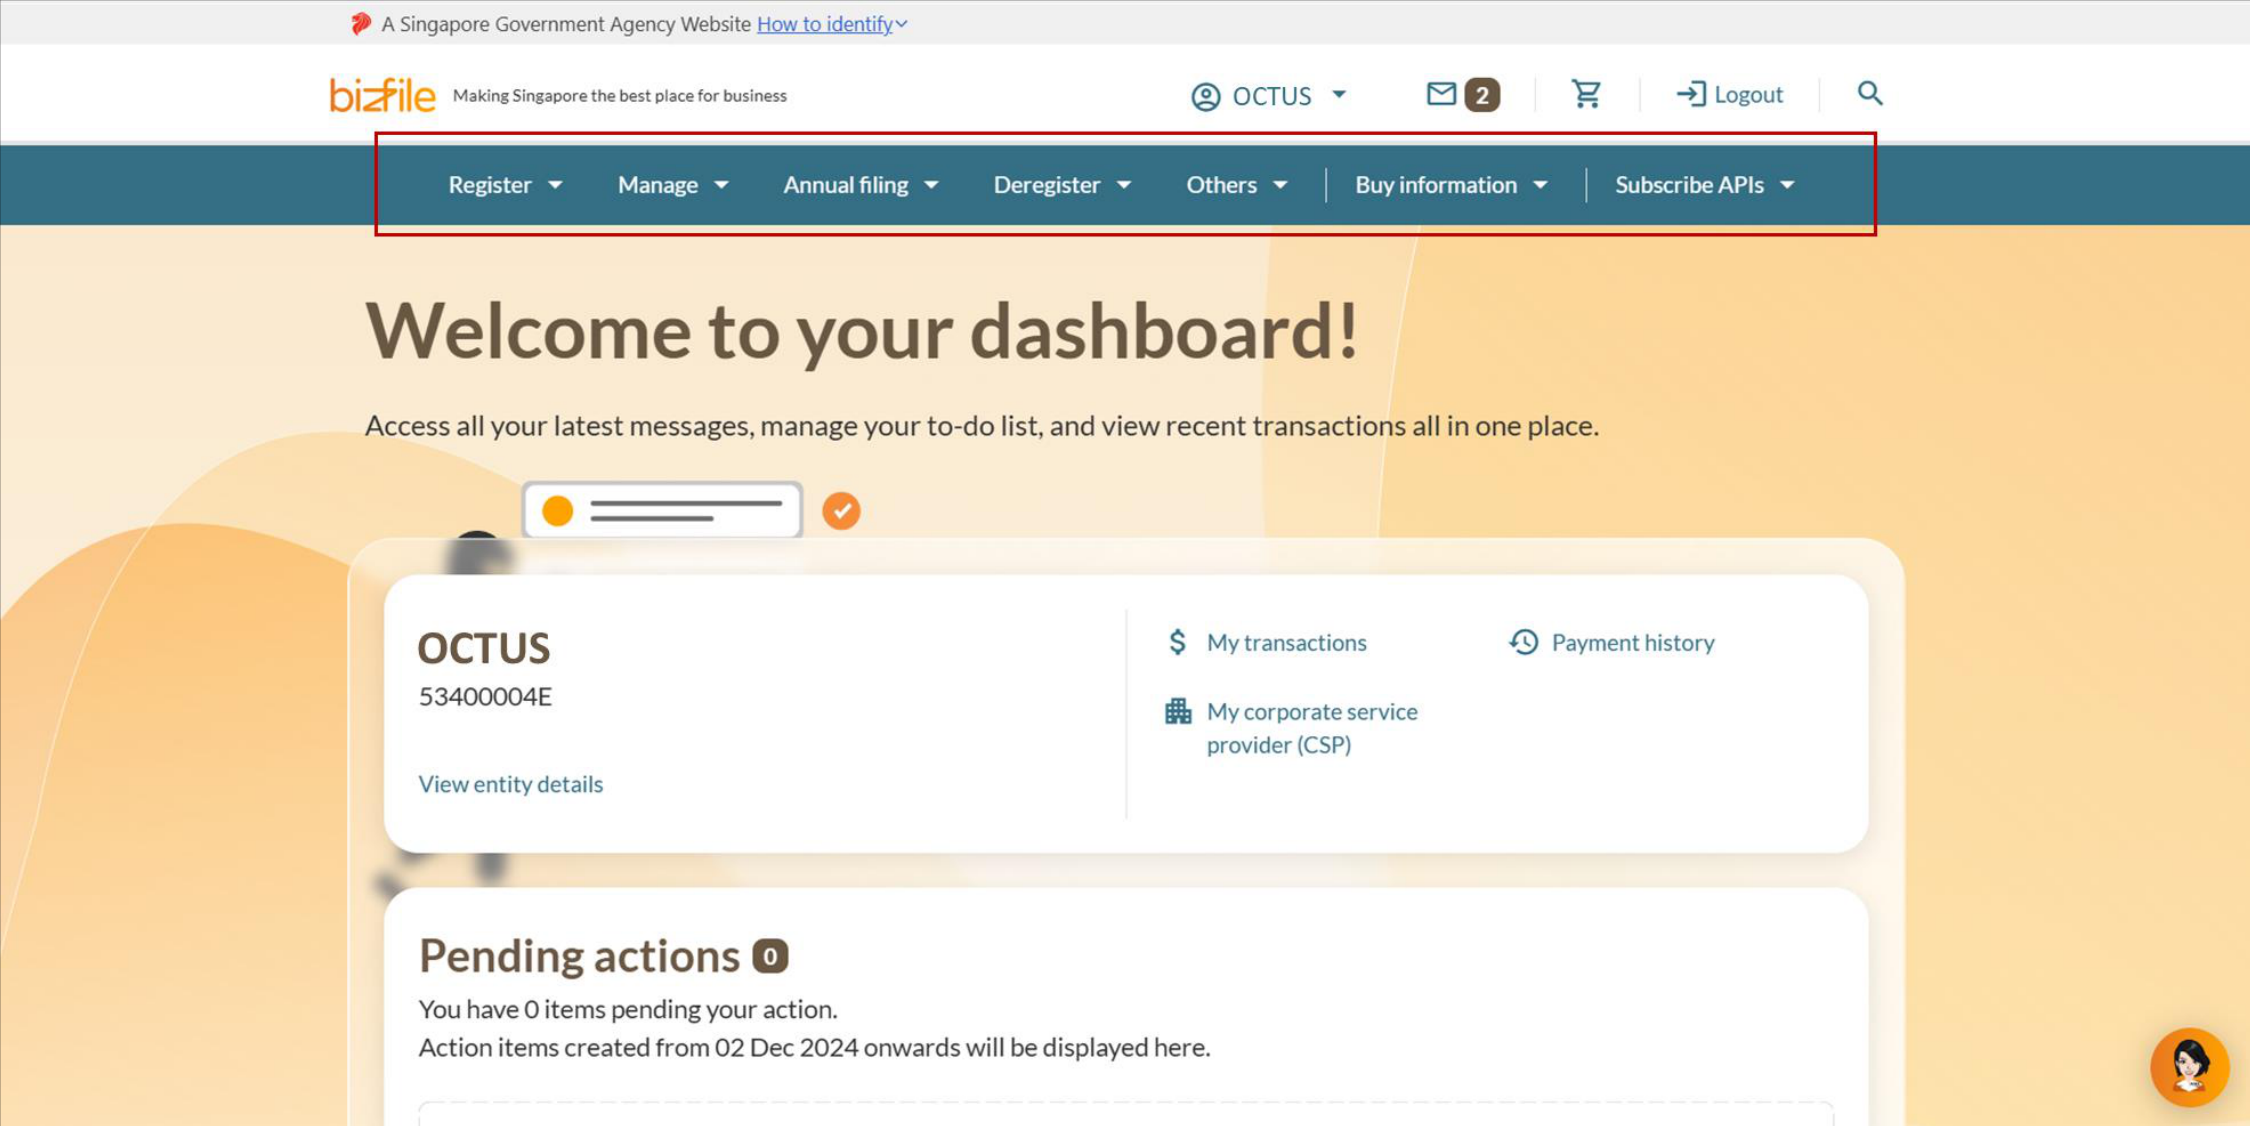Click the bizfile logo

(x=382, y=95)
